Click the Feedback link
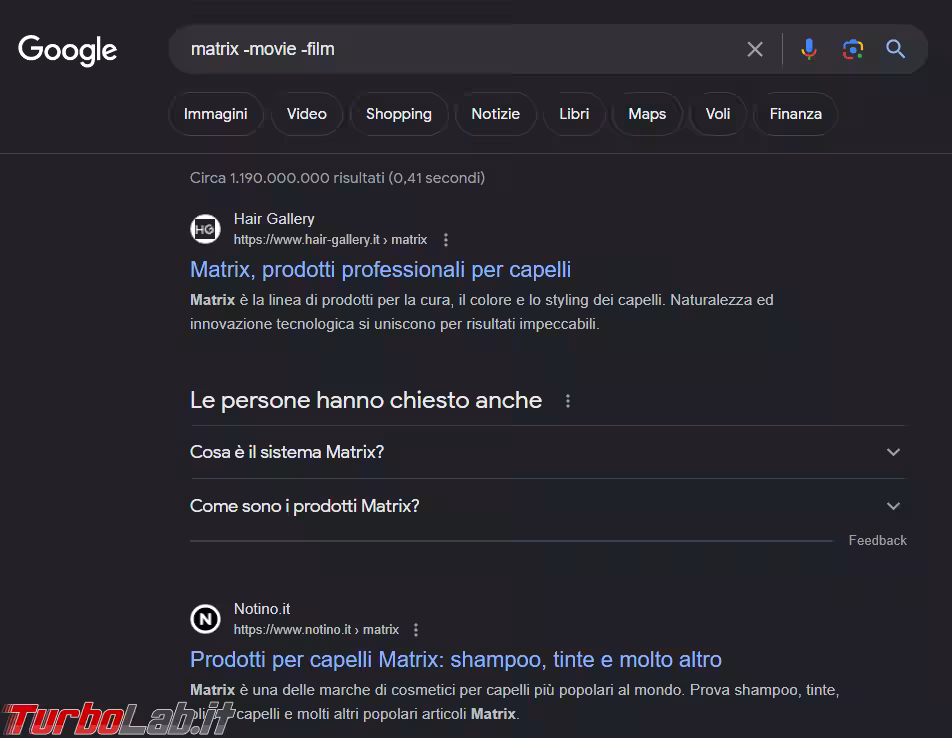 tap(877, 540)
